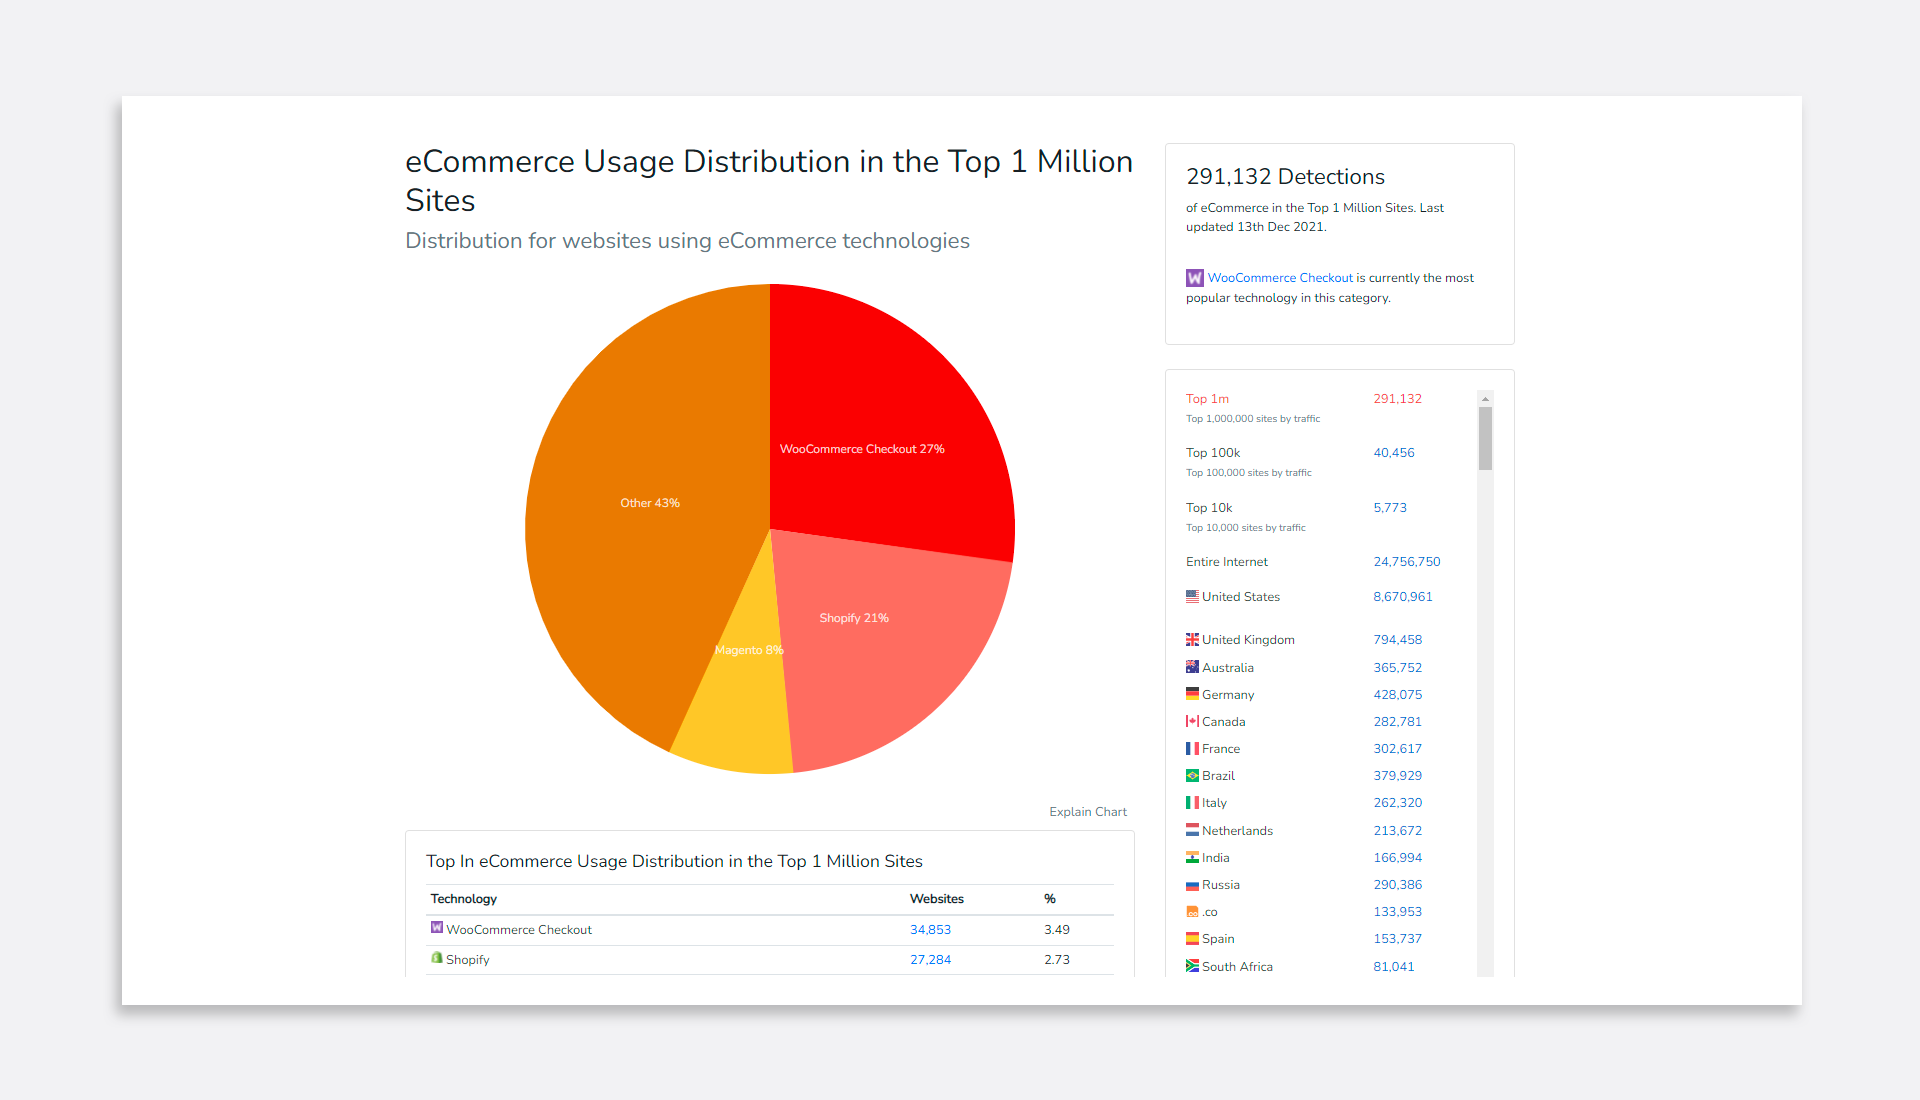Click the United States flag icon
The width and height of the screenshot is (1920, 1100).
pyautogui.click(x=1192, y=596)
